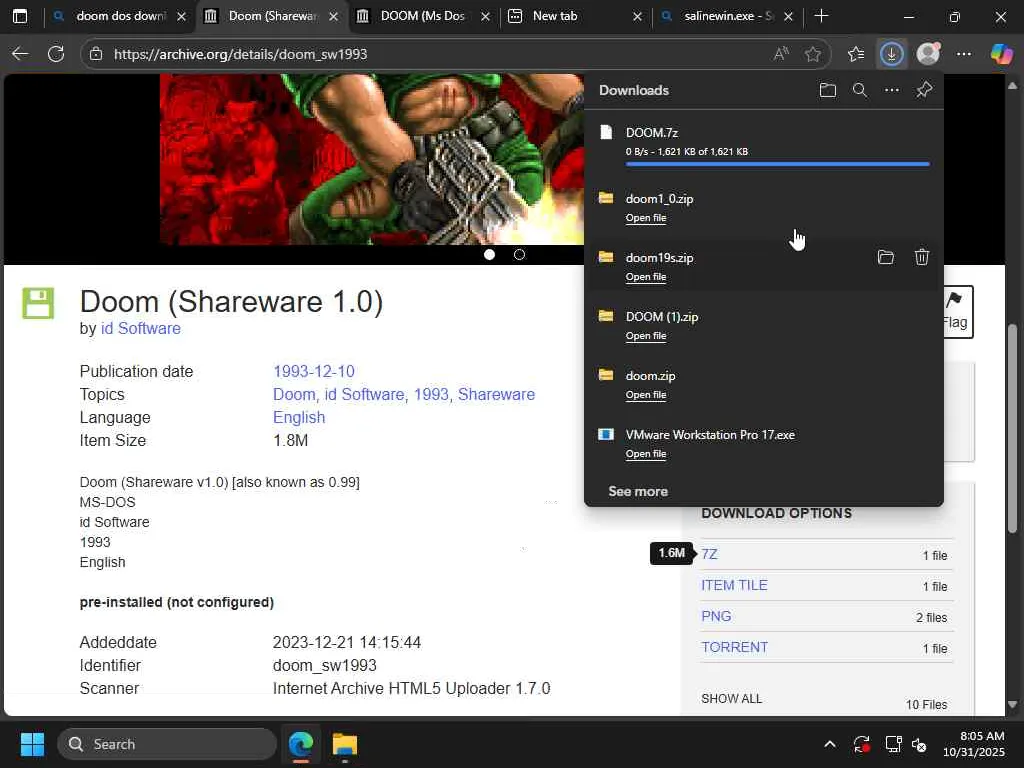Toggle the Downloads toolbar button
The height and width of the screenshot is (768, 1024).
pyautogui.click(x=891, y=54)
